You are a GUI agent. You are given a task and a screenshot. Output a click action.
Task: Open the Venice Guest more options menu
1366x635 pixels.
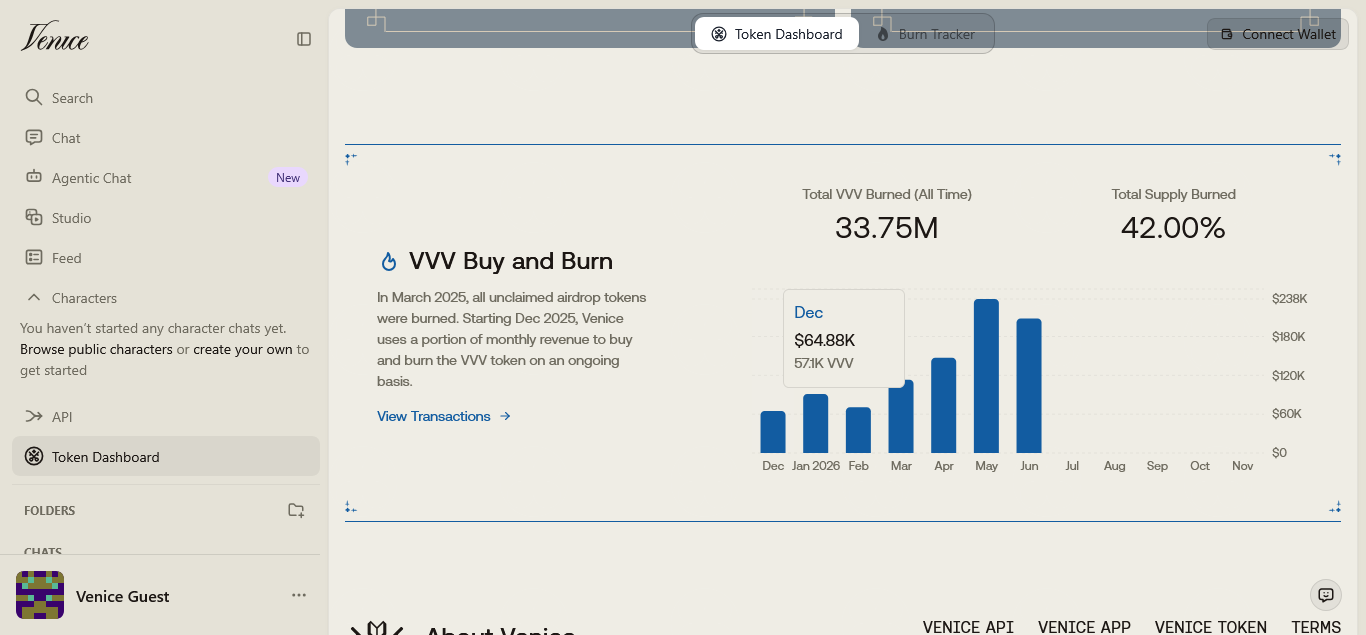[x=299, y=595]
